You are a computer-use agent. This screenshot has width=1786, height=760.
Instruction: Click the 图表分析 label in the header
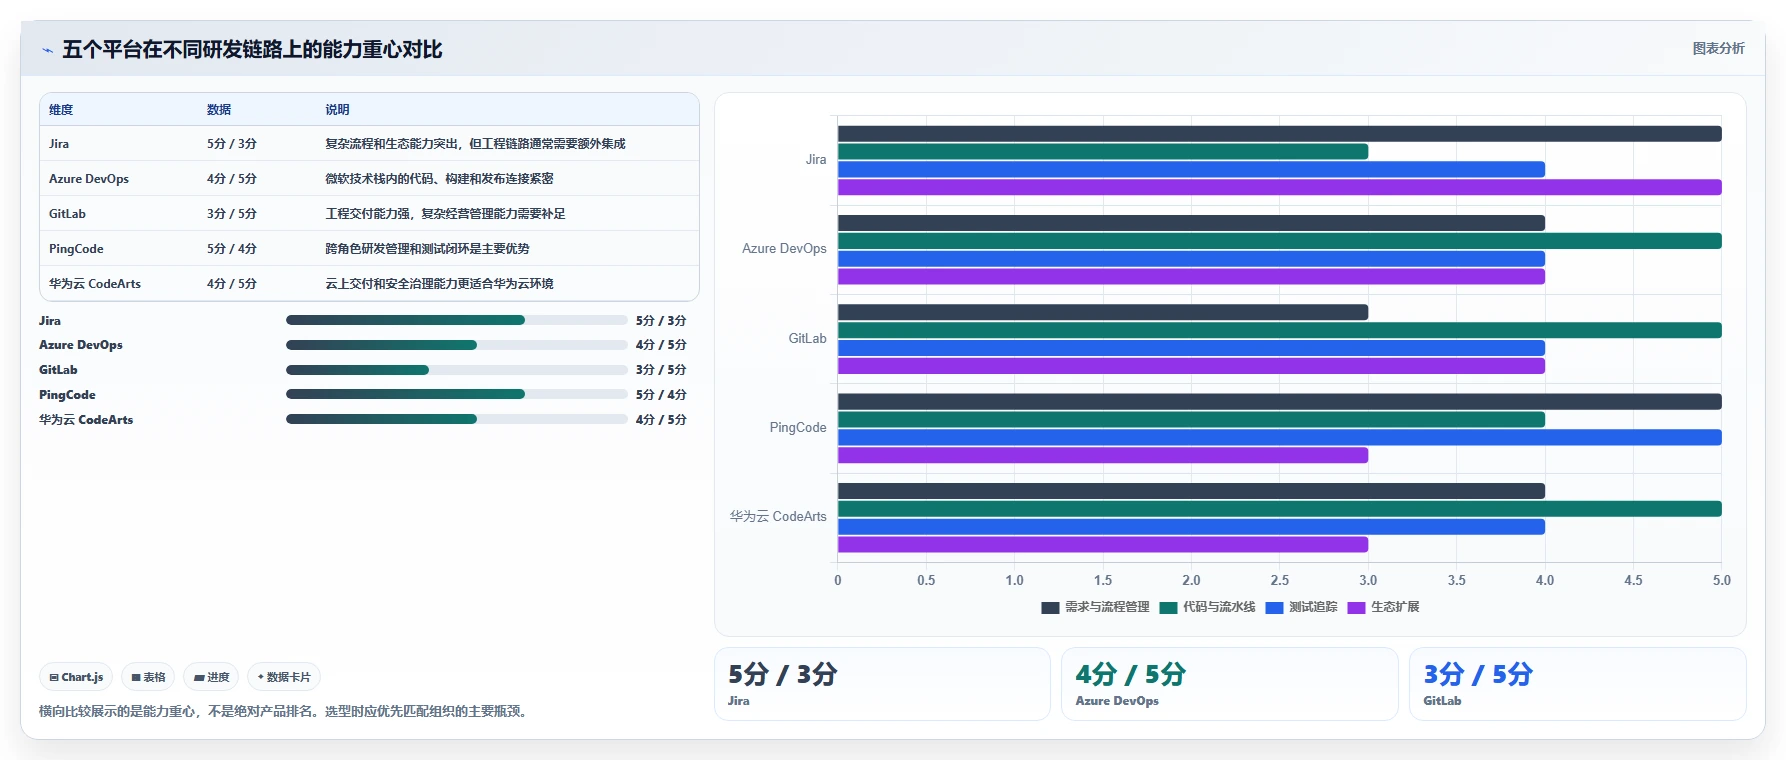point(1718,49)
